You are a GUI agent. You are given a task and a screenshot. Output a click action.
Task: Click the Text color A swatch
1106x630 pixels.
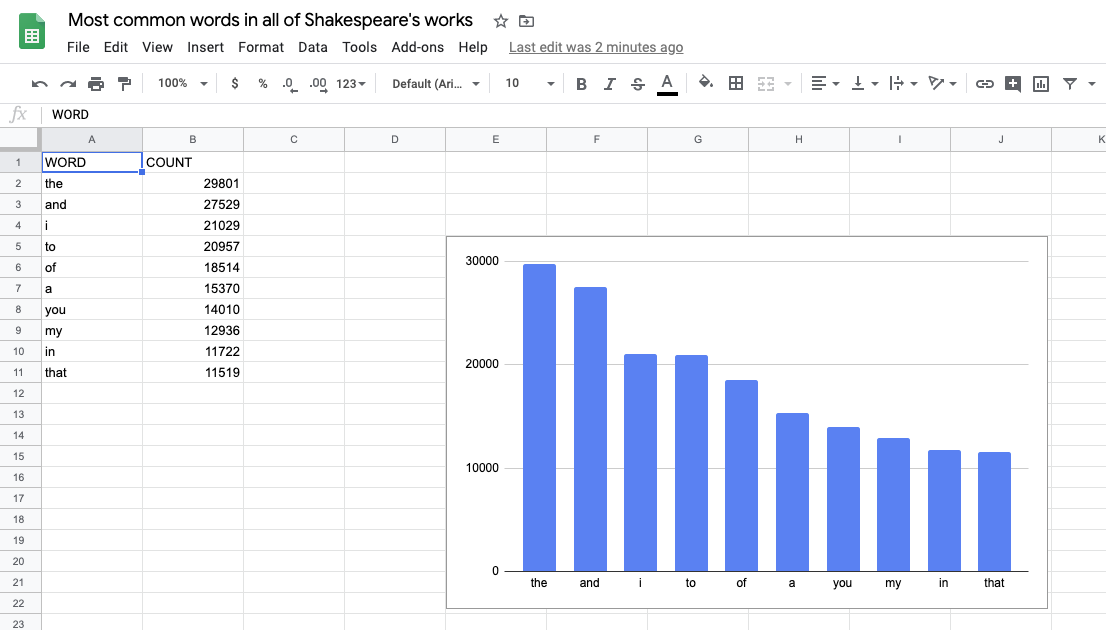[667, 84]
